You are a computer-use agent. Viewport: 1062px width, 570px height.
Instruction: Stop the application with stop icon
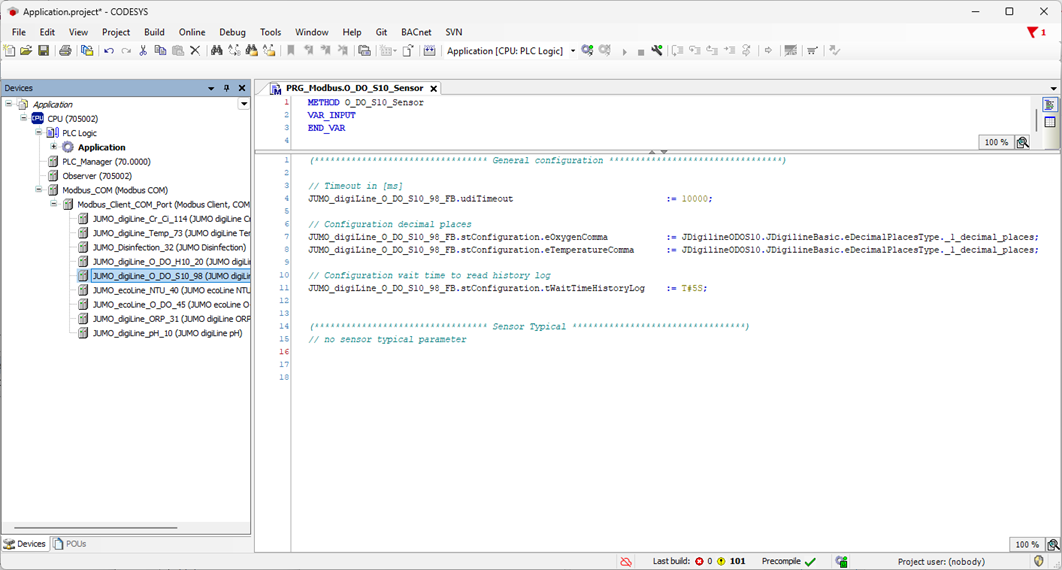coord(641,52)
